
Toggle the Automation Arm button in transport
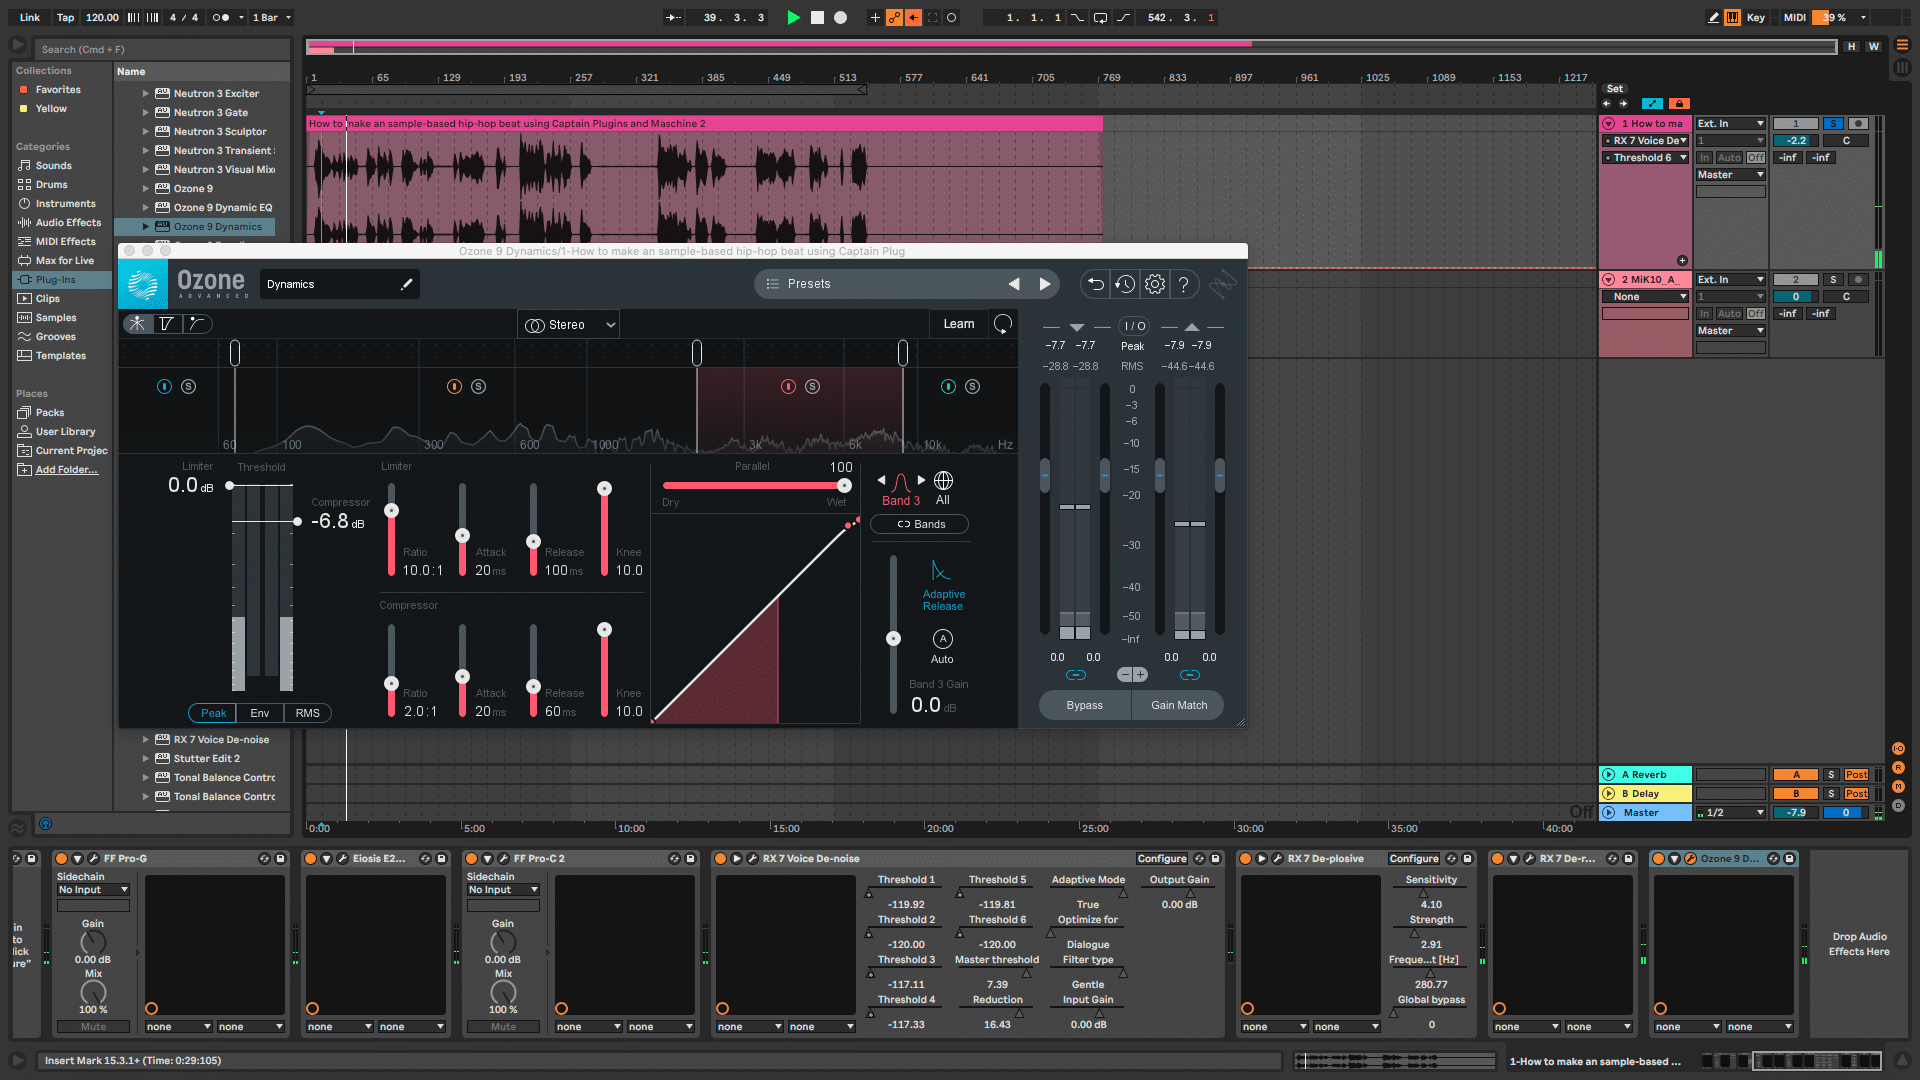point(894,17)
